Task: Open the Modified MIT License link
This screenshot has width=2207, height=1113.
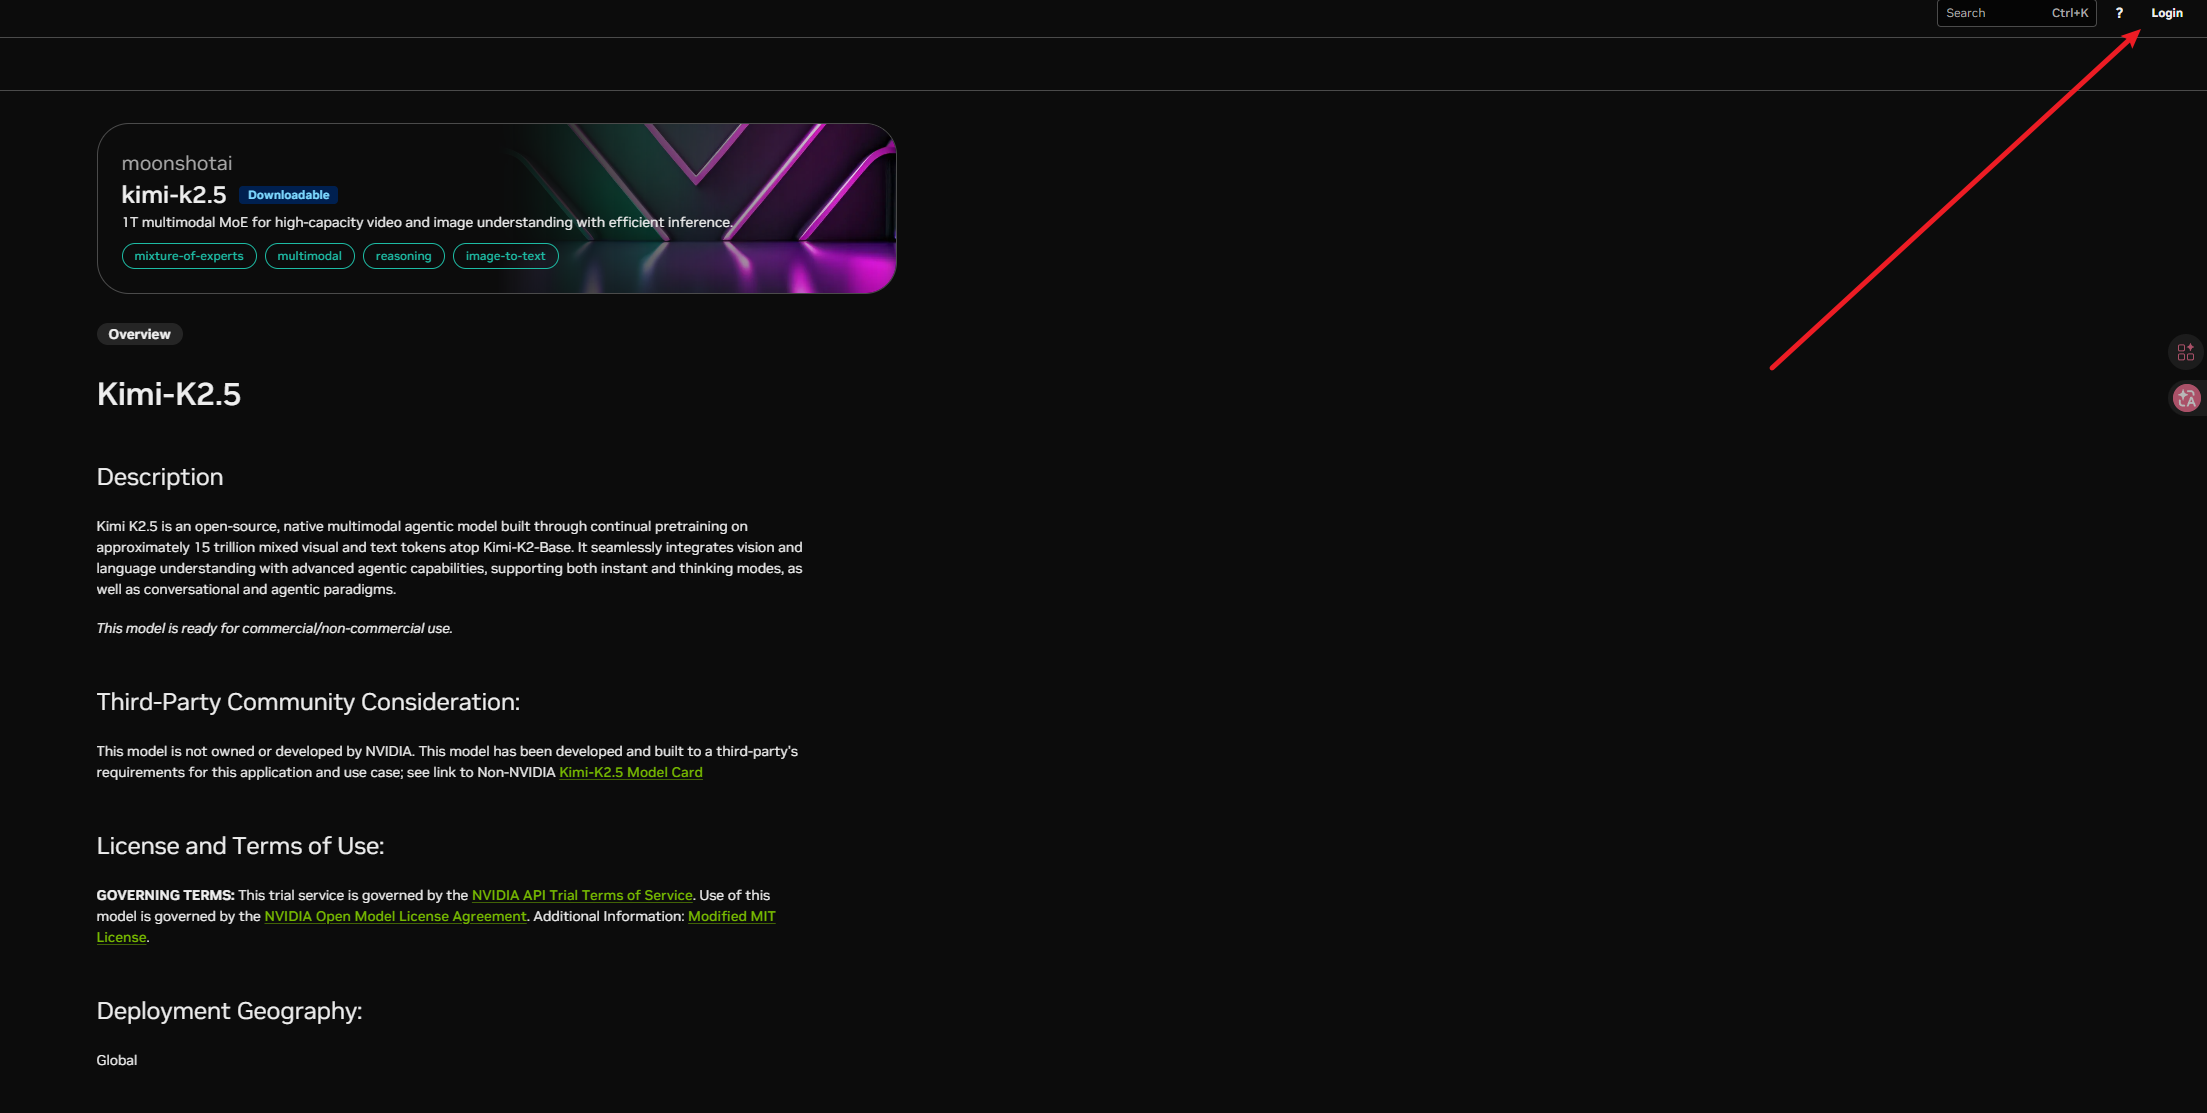Action: tap(731, 916)
